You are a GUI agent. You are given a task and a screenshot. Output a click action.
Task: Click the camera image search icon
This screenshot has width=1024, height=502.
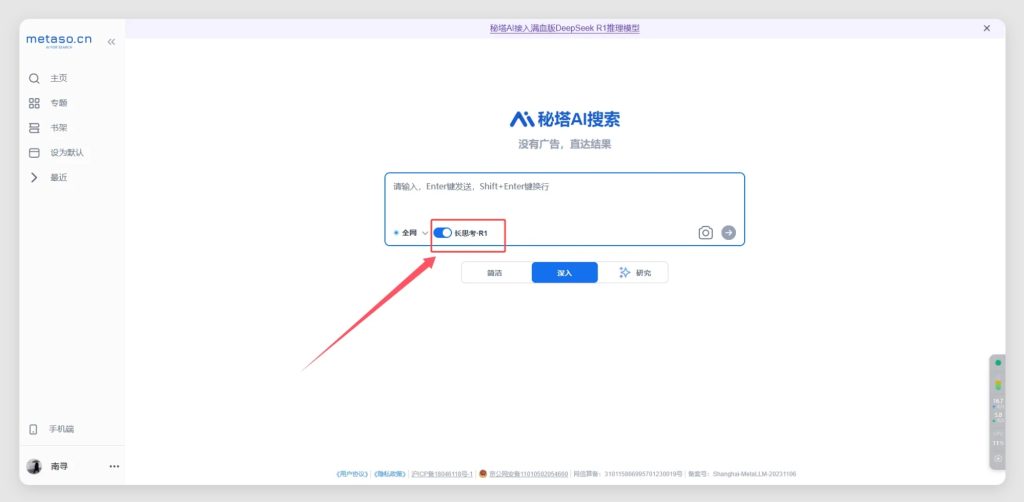click(x=705, y=233)
